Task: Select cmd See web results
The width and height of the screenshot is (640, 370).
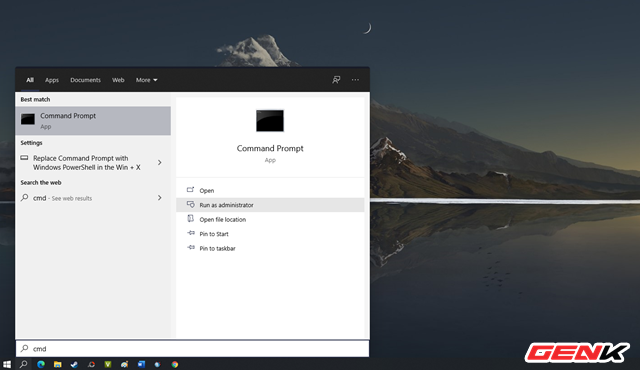Action: [x=93, y=198]
